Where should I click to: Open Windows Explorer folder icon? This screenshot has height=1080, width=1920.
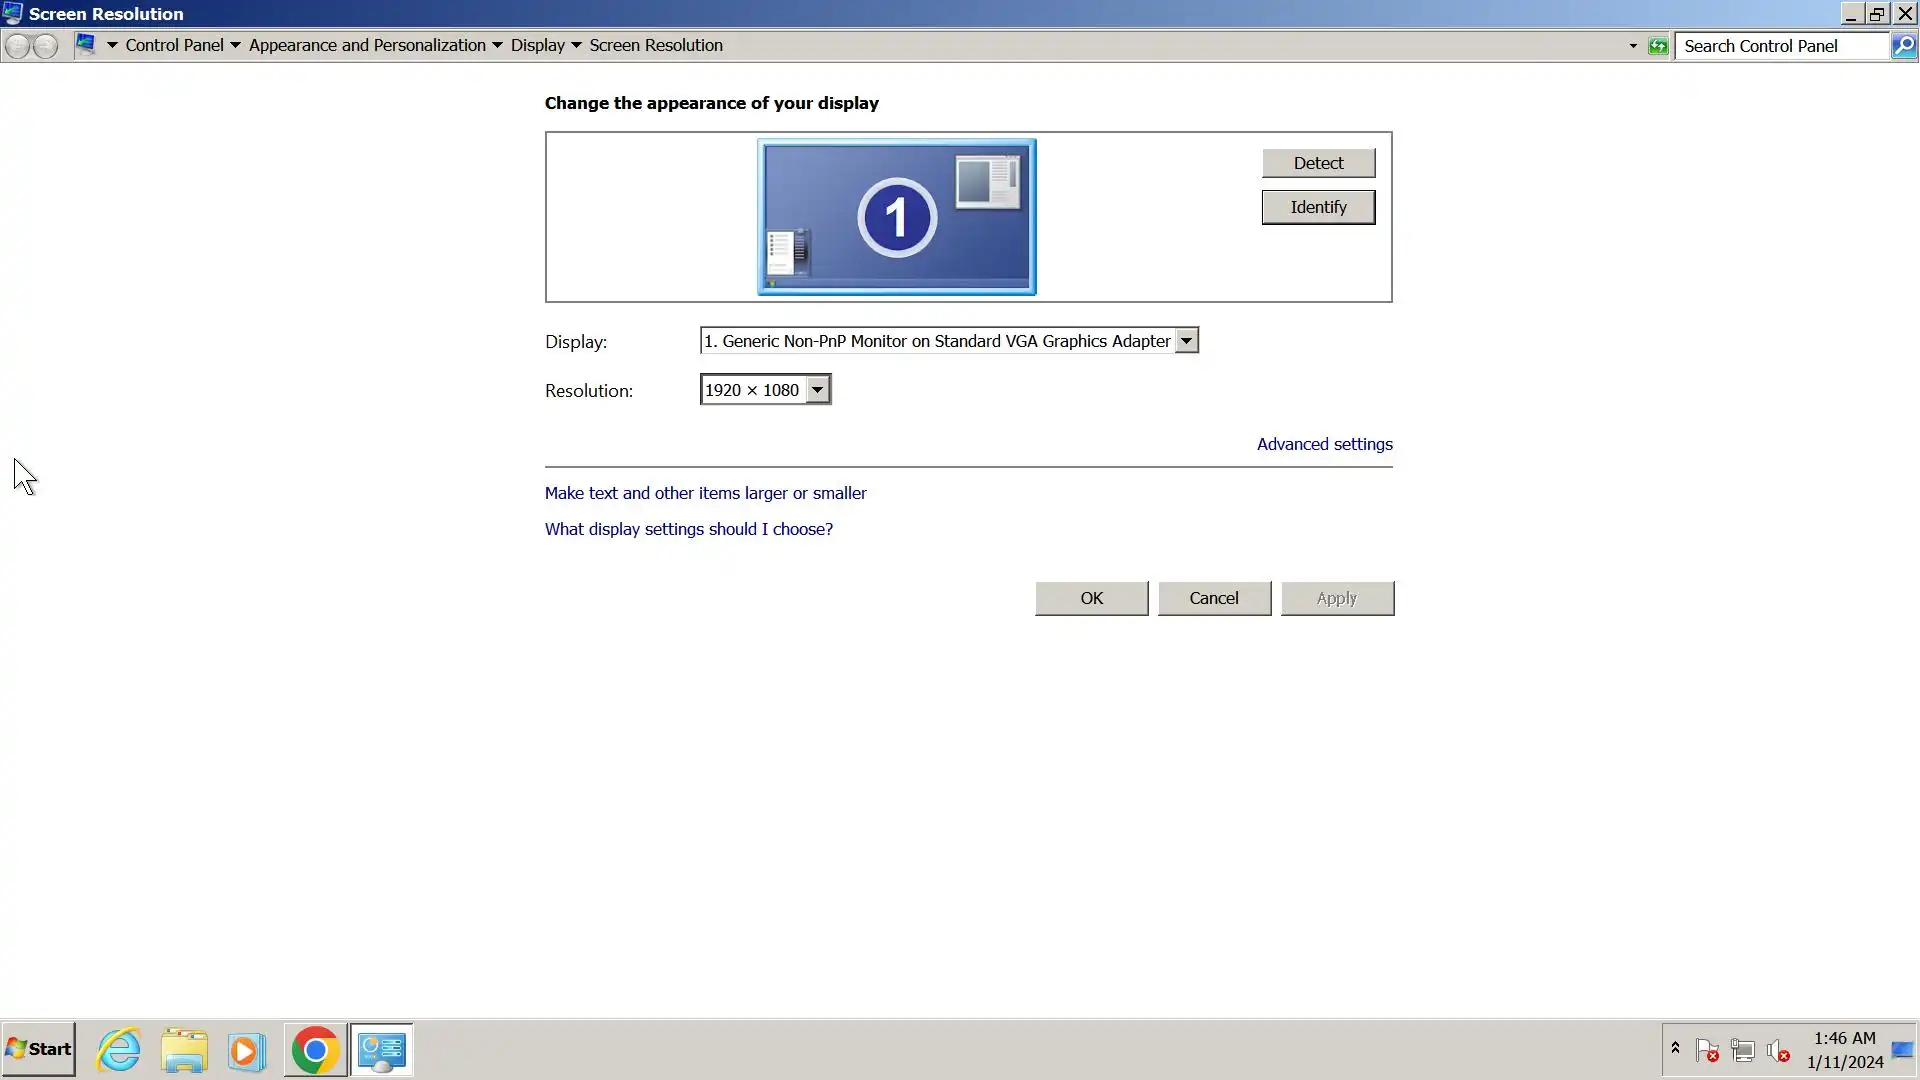[184, 1050]
